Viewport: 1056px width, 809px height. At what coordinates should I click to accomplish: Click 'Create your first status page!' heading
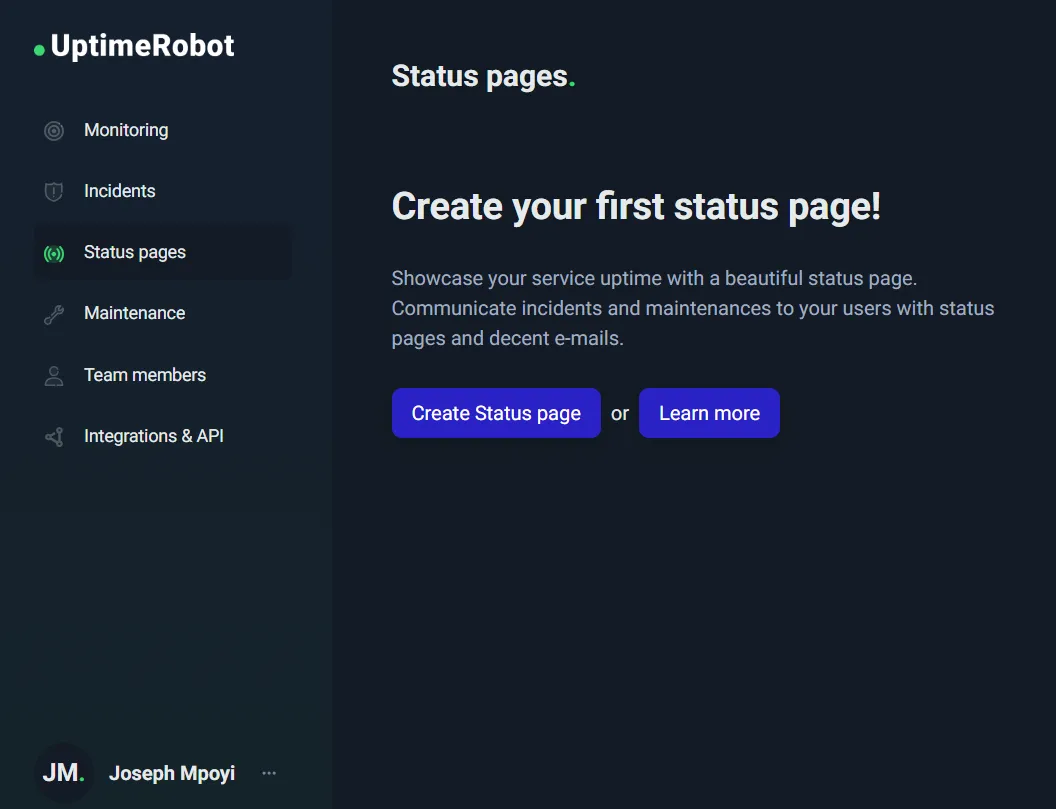636,206
